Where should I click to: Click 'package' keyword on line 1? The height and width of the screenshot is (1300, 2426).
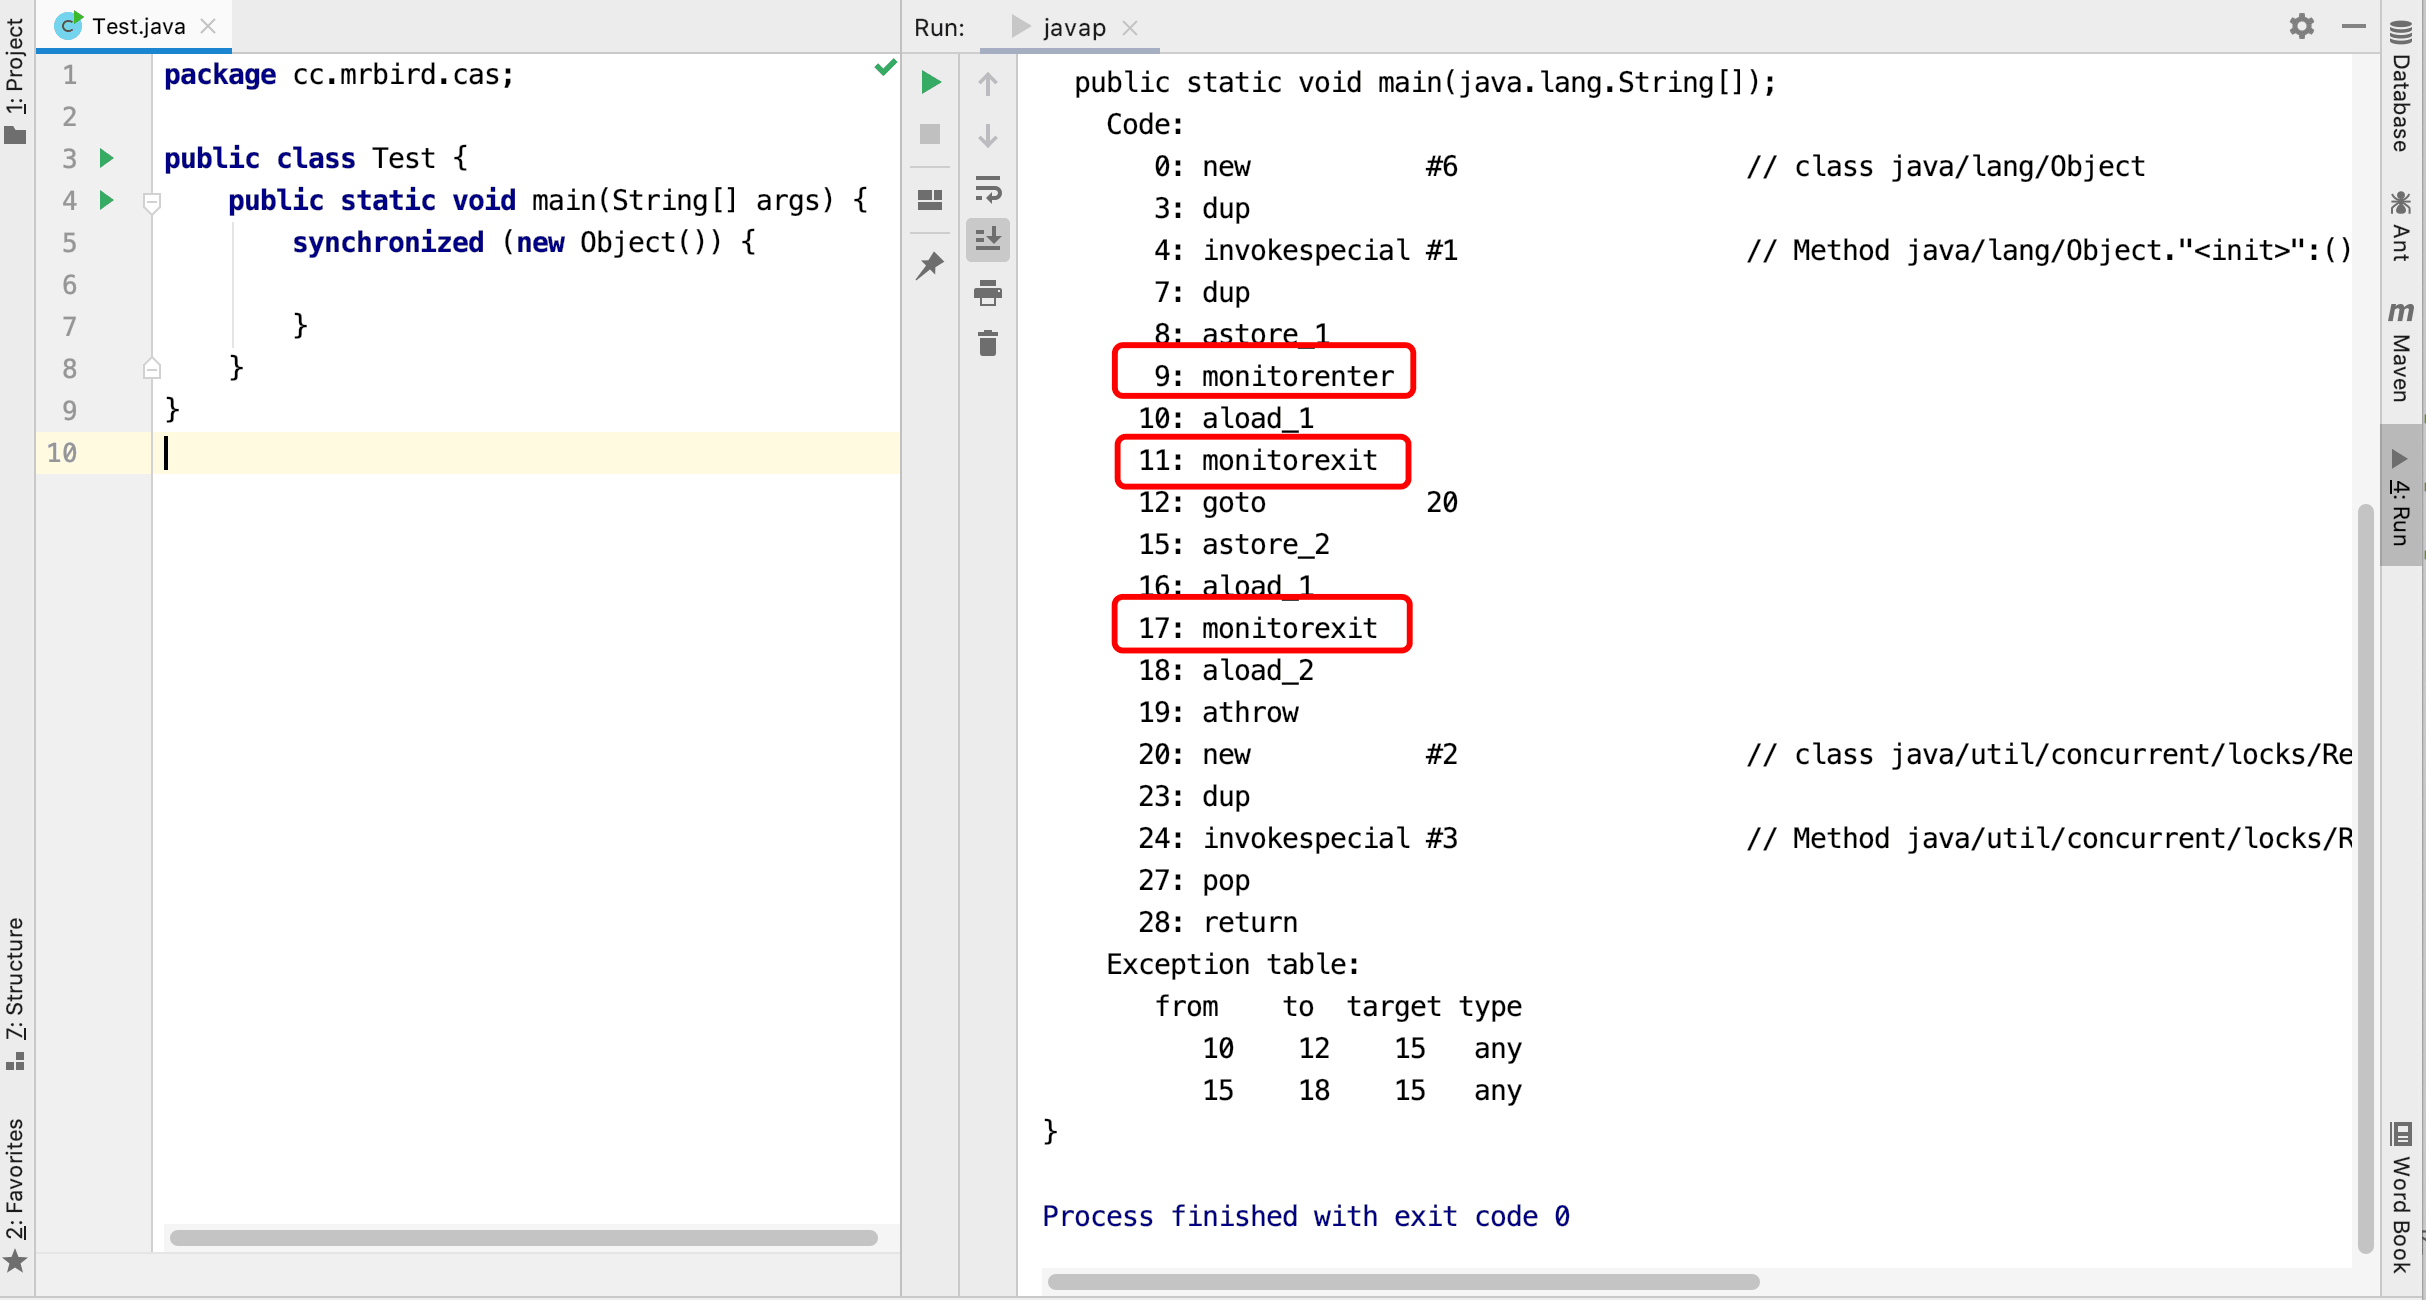[x=220, y=75]
